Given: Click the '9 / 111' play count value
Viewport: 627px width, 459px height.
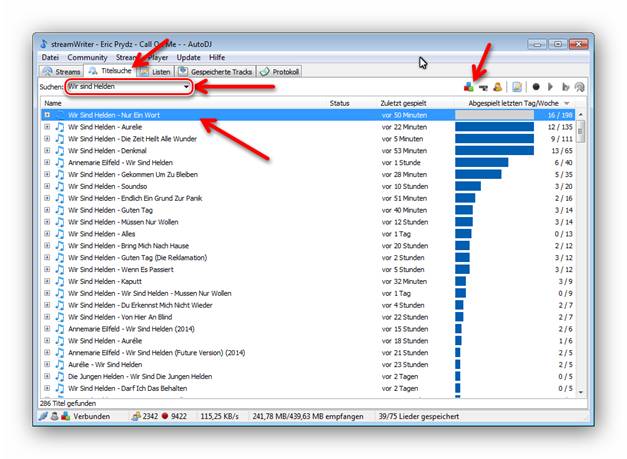Looking at the screenshot, I should (x=561, y=139).
